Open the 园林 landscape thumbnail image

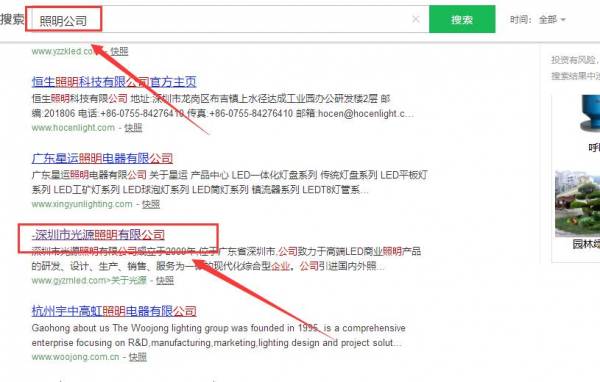click(x=577, y=204)
